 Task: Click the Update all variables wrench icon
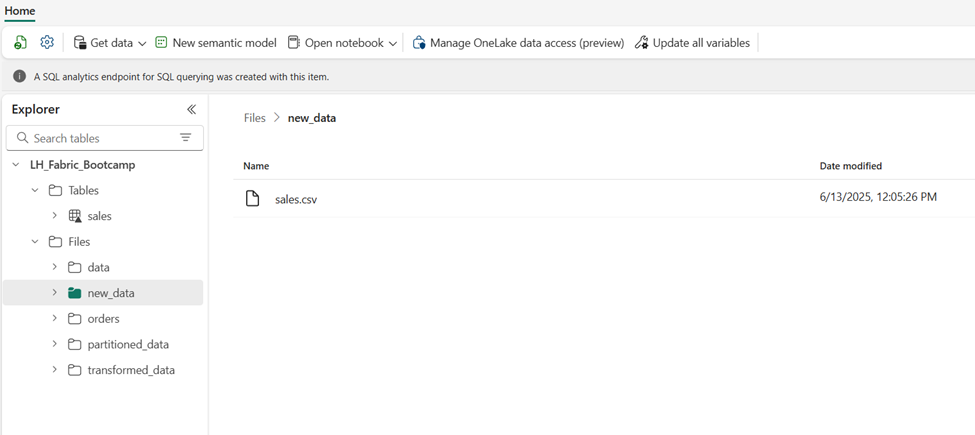642,43
